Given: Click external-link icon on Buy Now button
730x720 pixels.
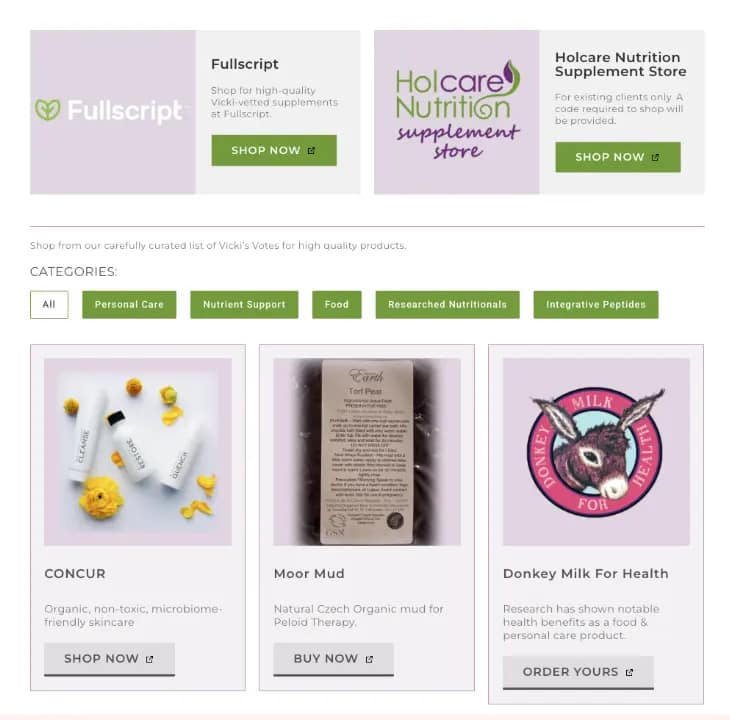Looking at the screenshot, I should (x=369, y=659).
